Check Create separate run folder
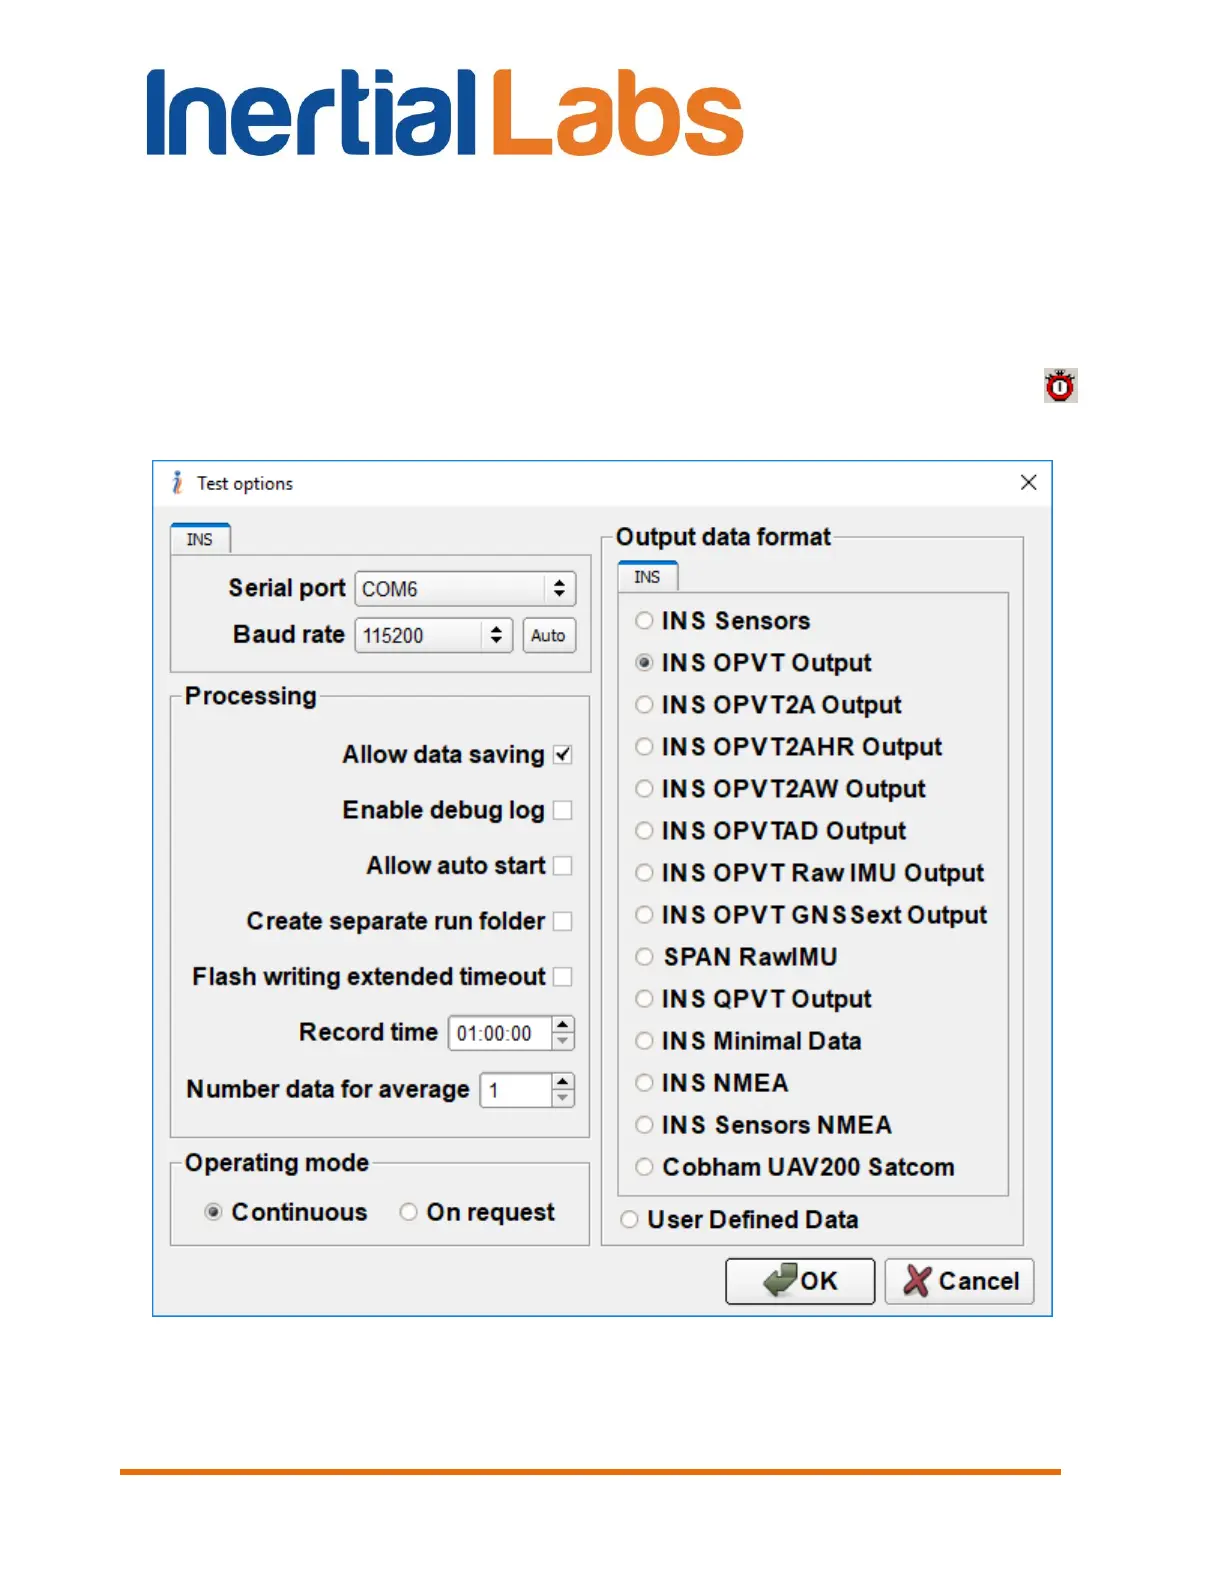 coord(563,921)
